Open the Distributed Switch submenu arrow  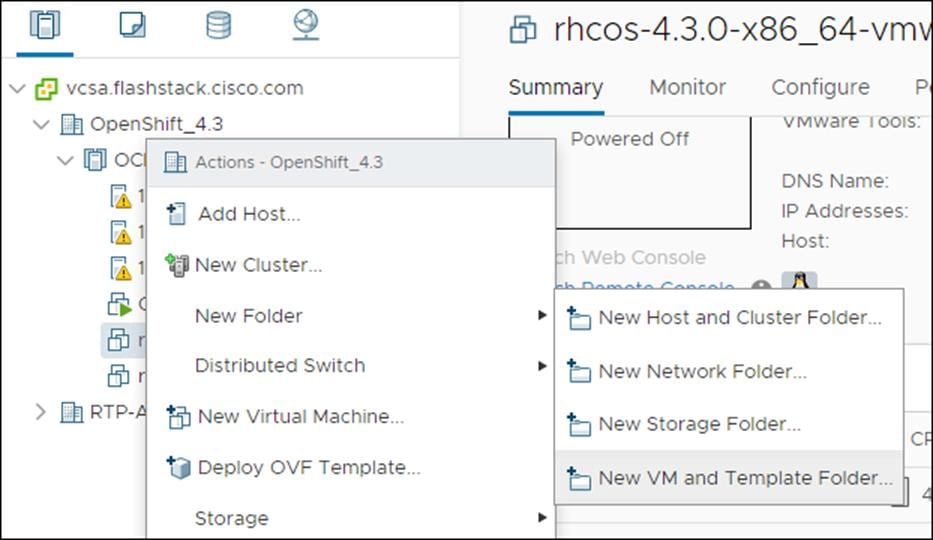(x=541, y=366)
